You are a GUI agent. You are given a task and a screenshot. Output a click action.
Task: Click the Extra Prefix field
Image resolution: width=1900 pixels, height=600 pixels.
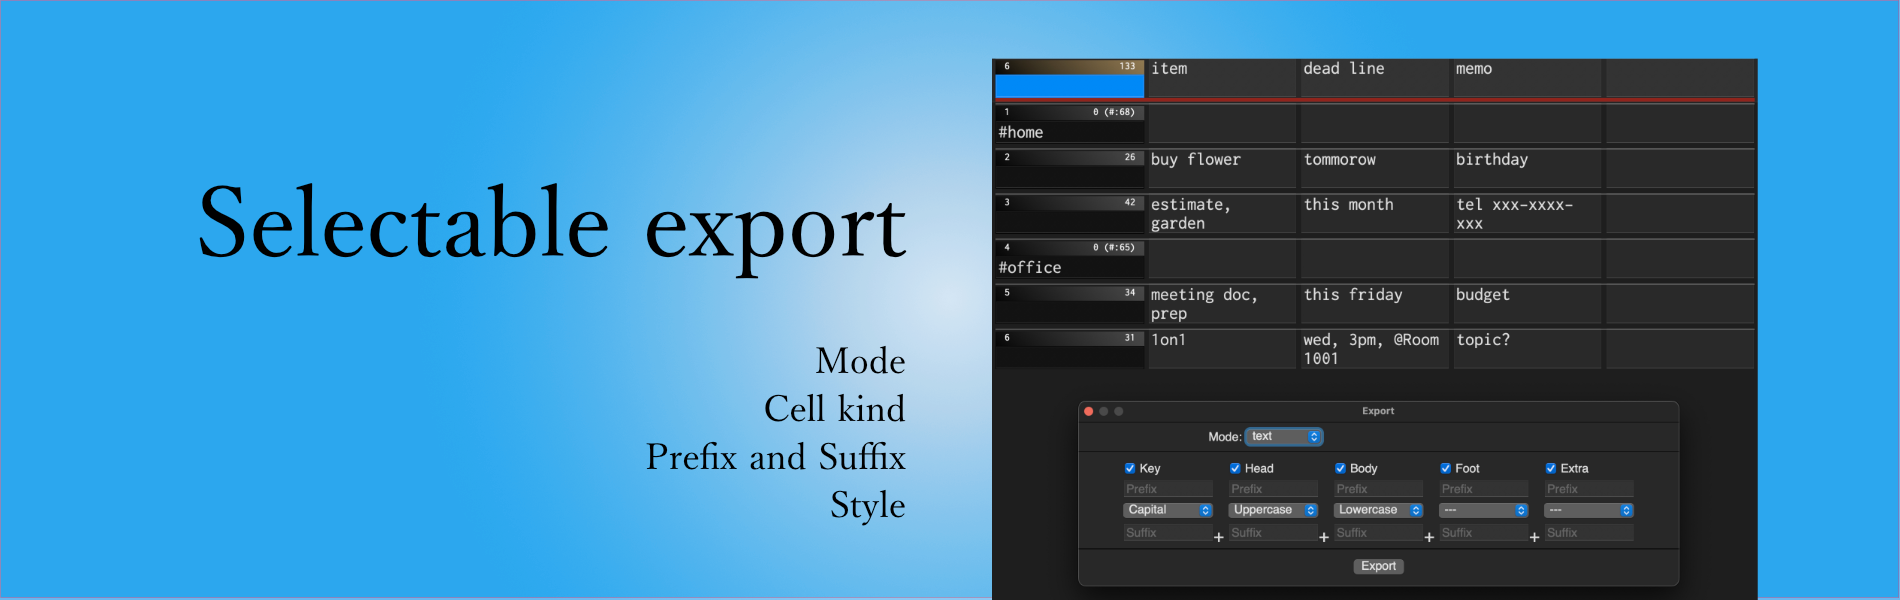coord(1589,489)
